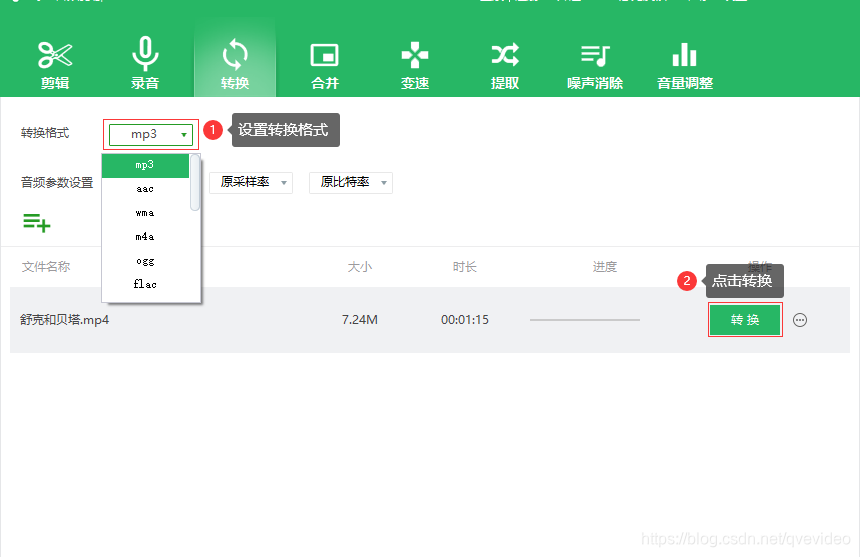Viewport: 860px width, 557px height.
Task: Click the 时长 column header
Action: (x=465, y=267)
